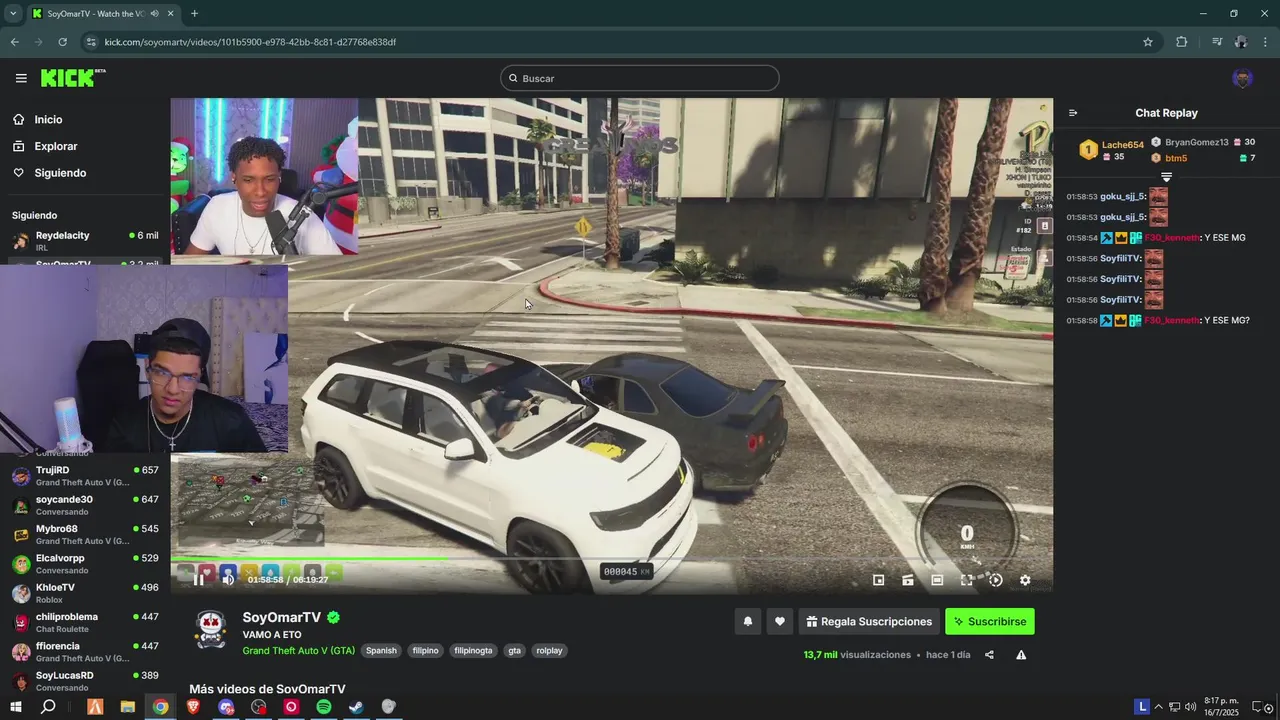The image size is (1280, 720).
Task: Select Elcalvorpp channel in sidebar
Action: [x=85, y=564]
